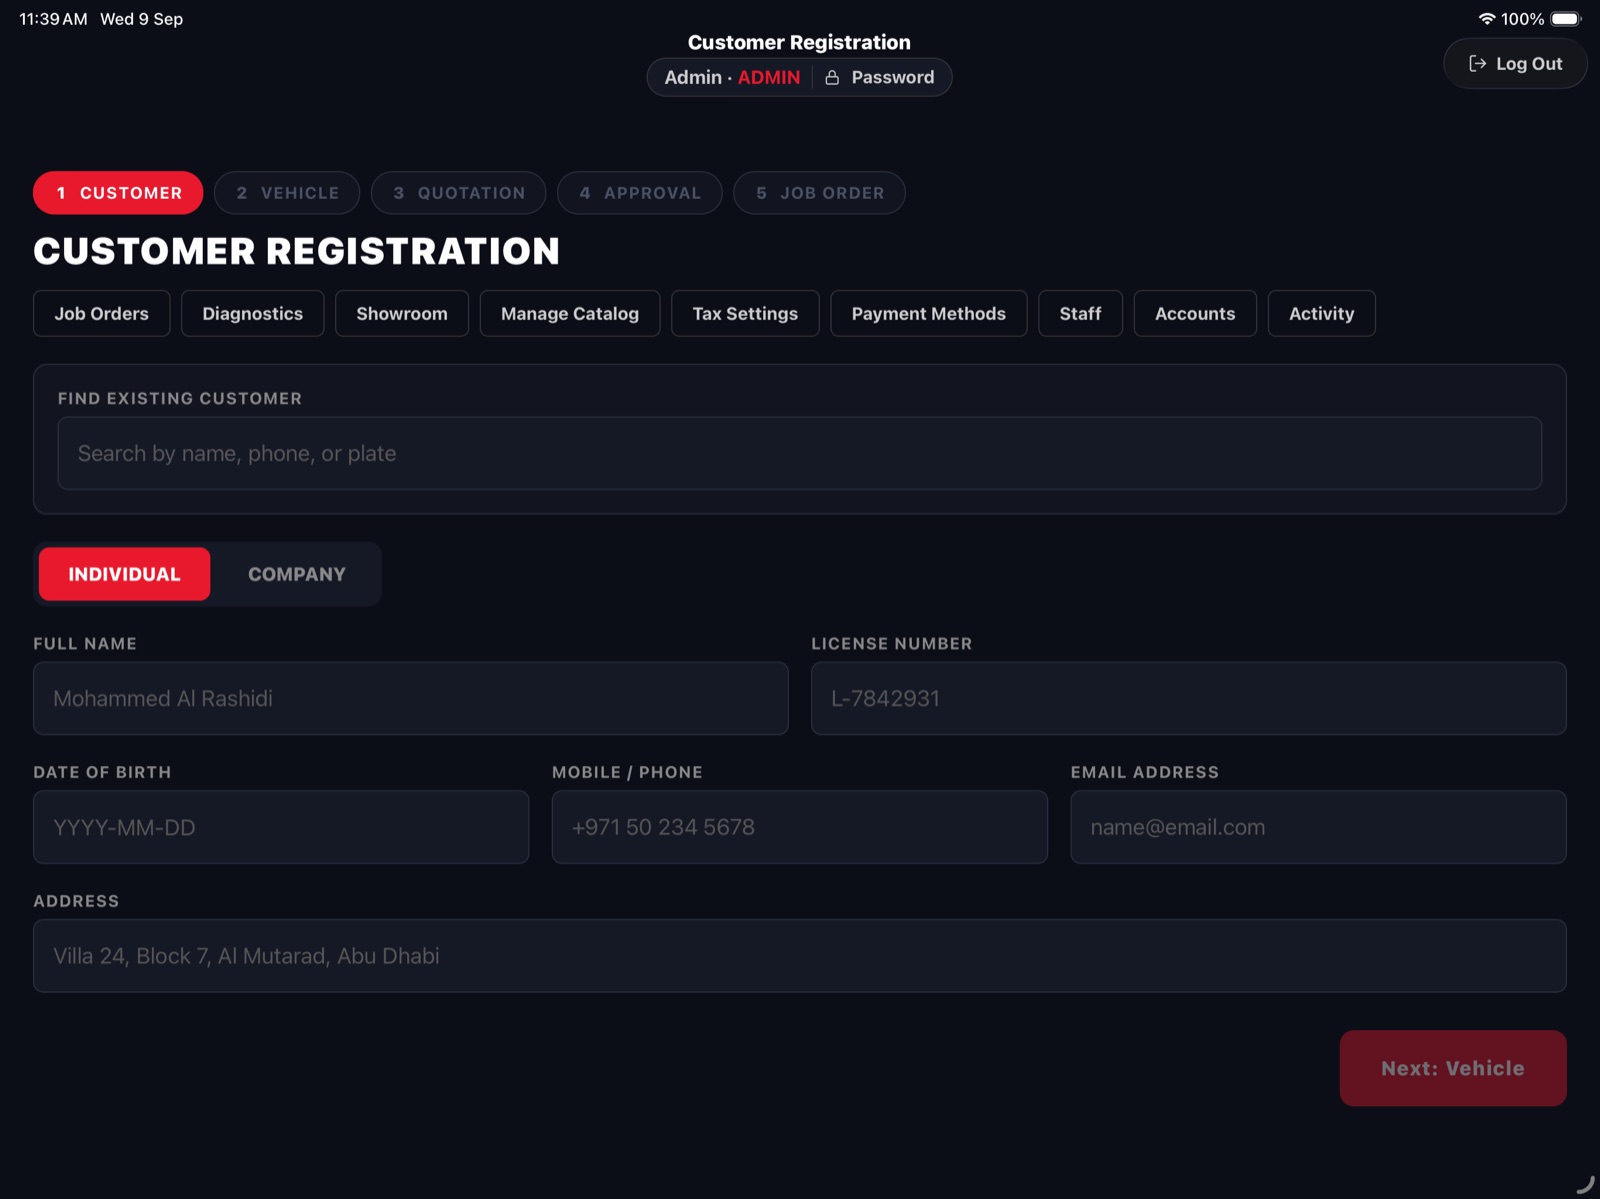Open Job Orders section
This screenshot has width=1600, height=1199.
101,314
